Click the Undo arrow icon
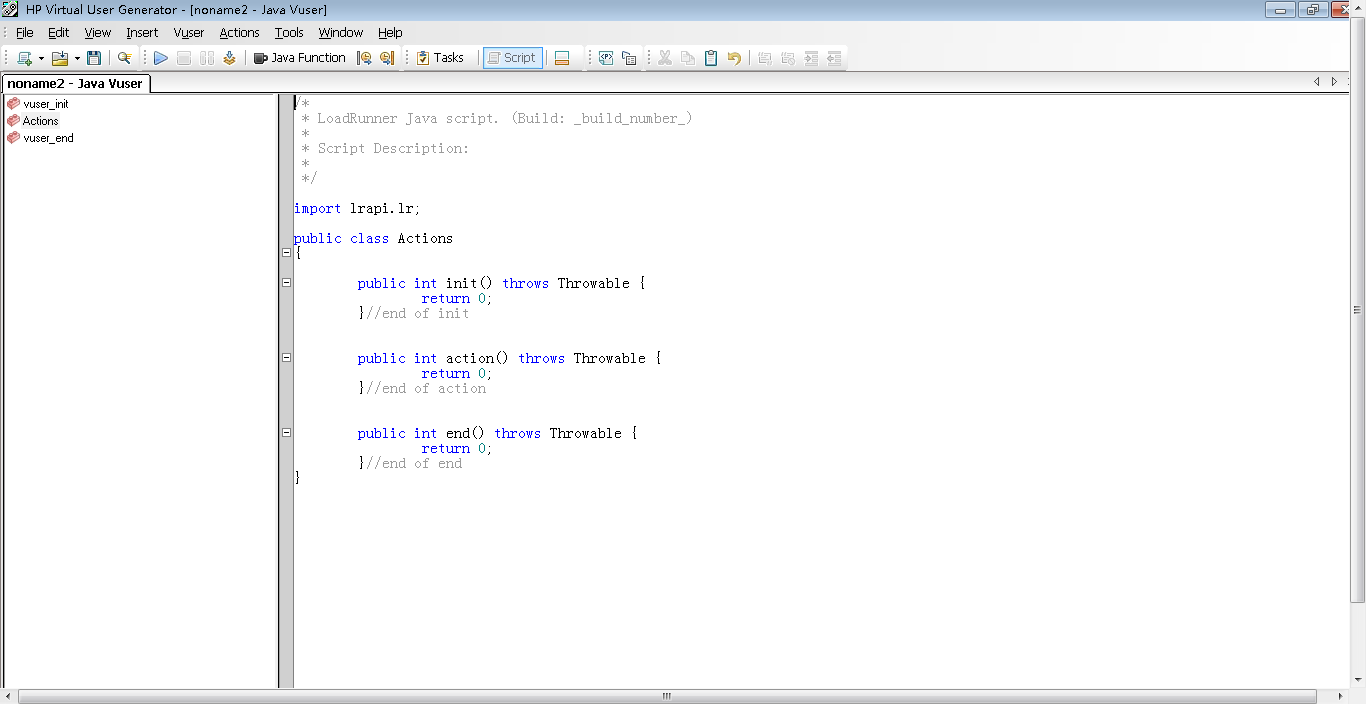 (x=734, y=58)
